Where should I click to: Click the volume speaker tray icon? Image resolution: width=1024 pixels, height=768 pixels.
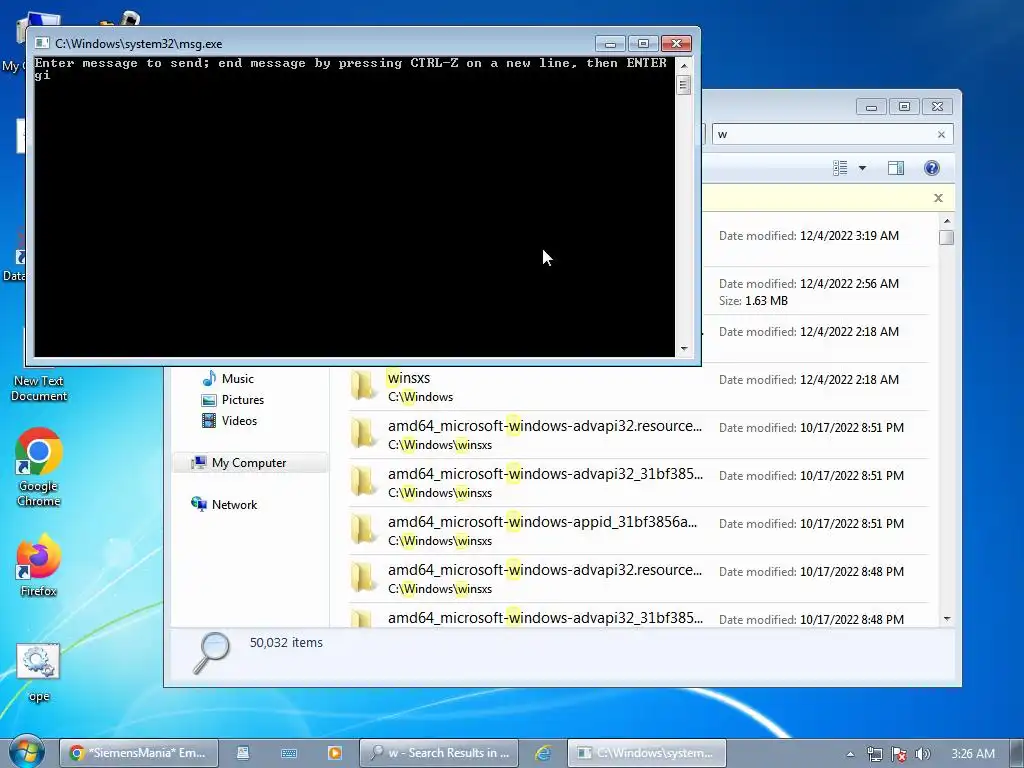(922, 754)
